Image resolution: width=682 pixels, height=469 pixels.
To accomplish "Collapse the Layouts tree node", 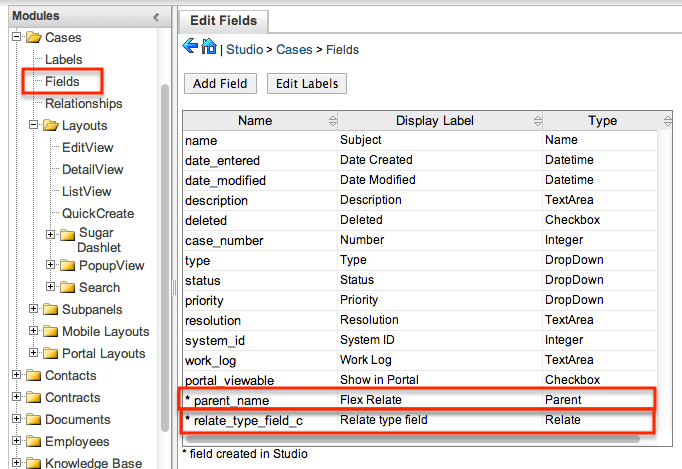I will click(34, 125).
